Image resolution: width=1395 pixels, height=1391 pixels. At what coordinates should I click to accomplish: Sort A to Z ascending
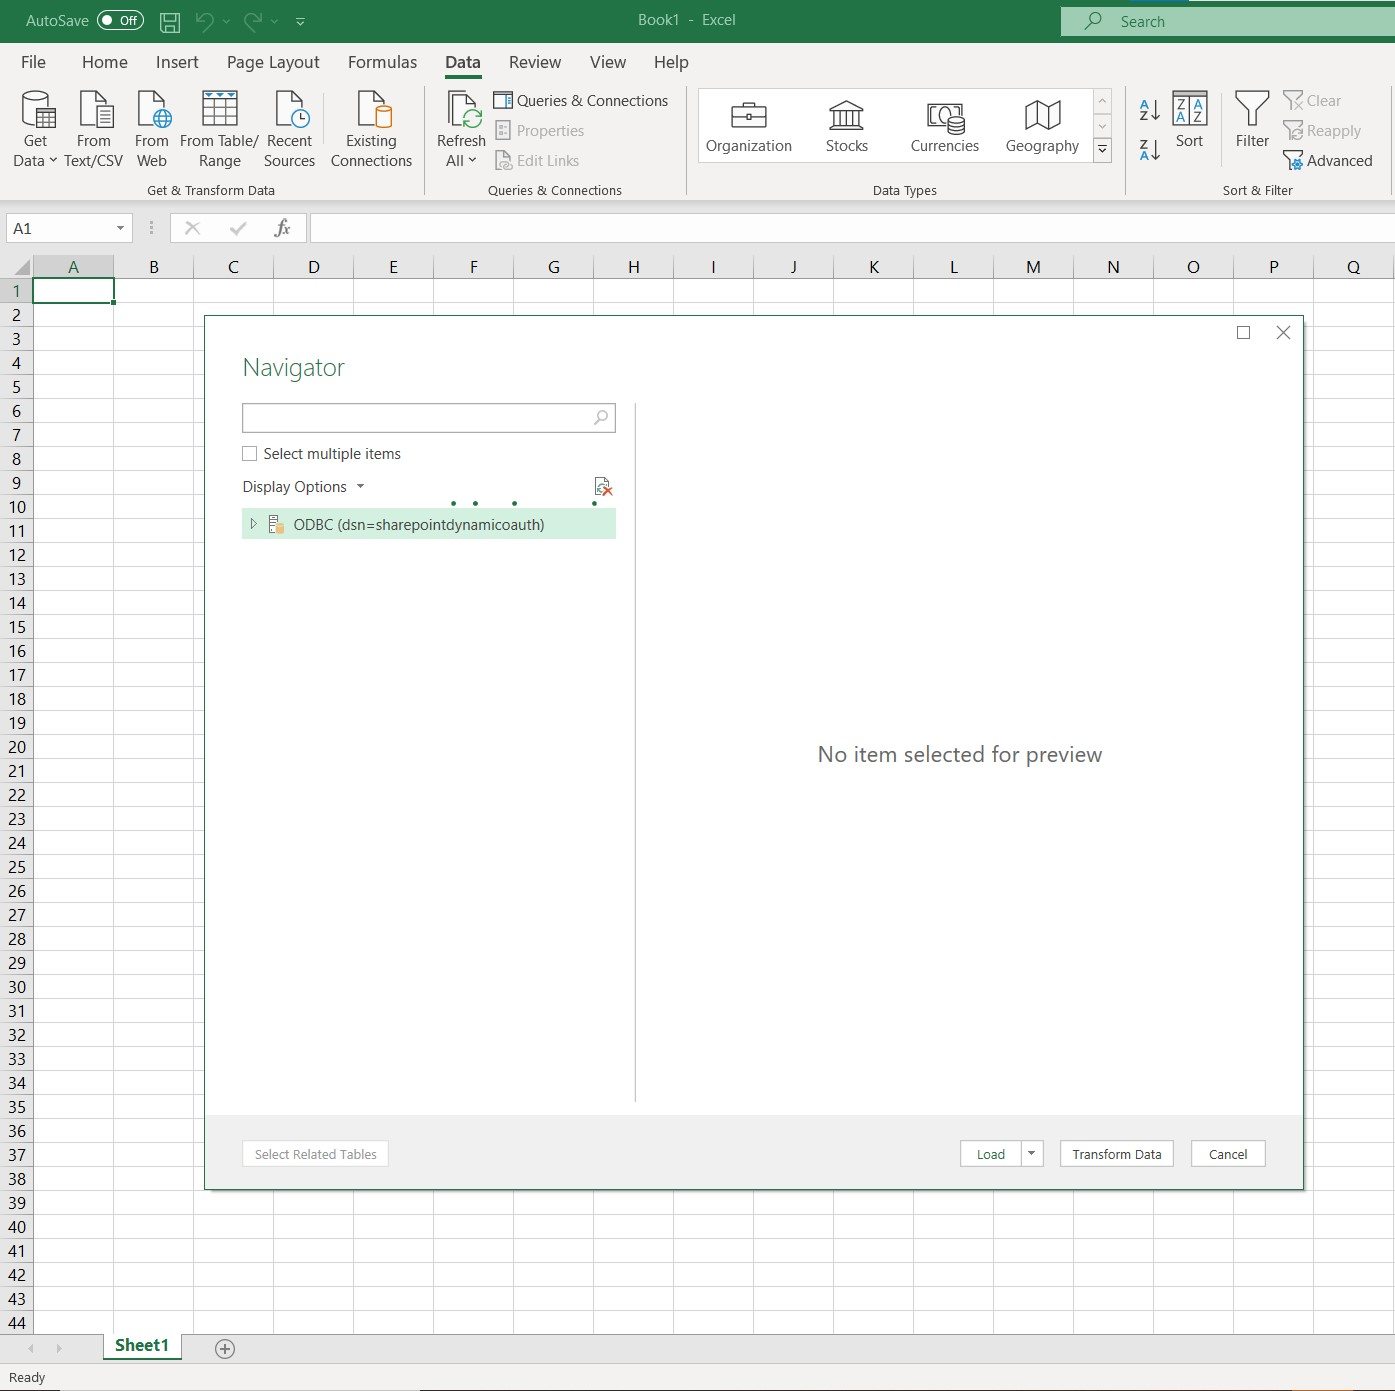coord(1150,109)
